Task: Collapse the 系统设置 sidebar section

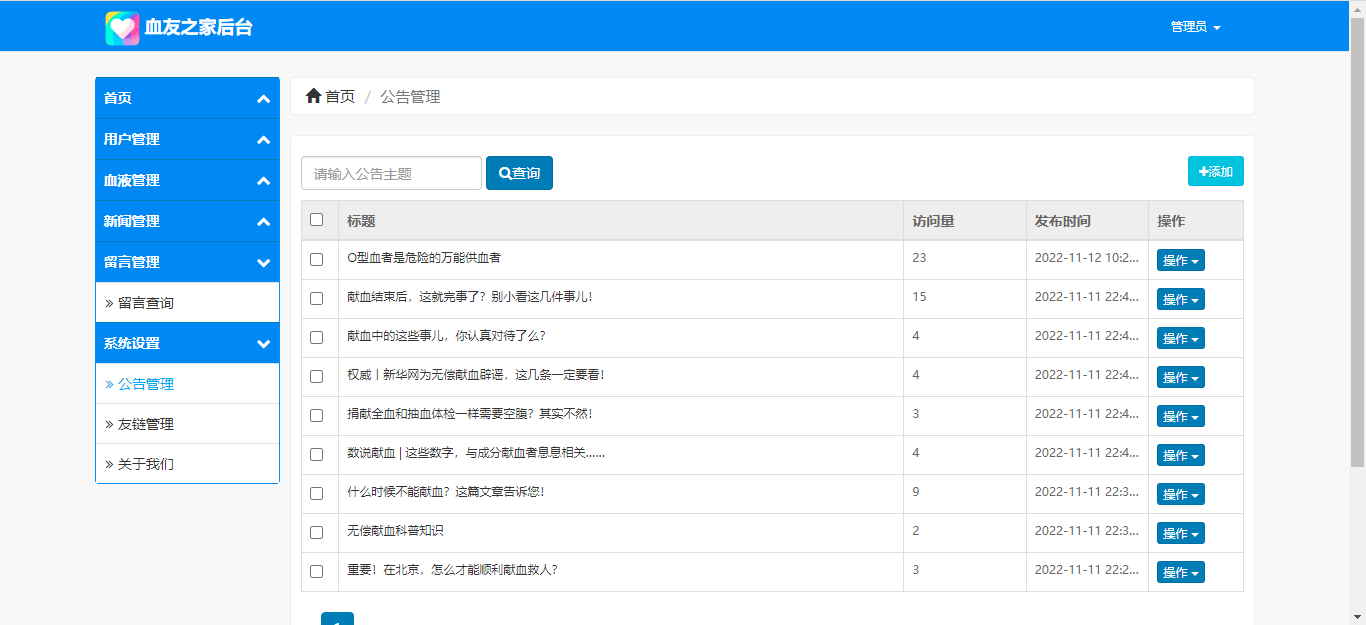Action: pyautogui.click(x=187, y=343)
